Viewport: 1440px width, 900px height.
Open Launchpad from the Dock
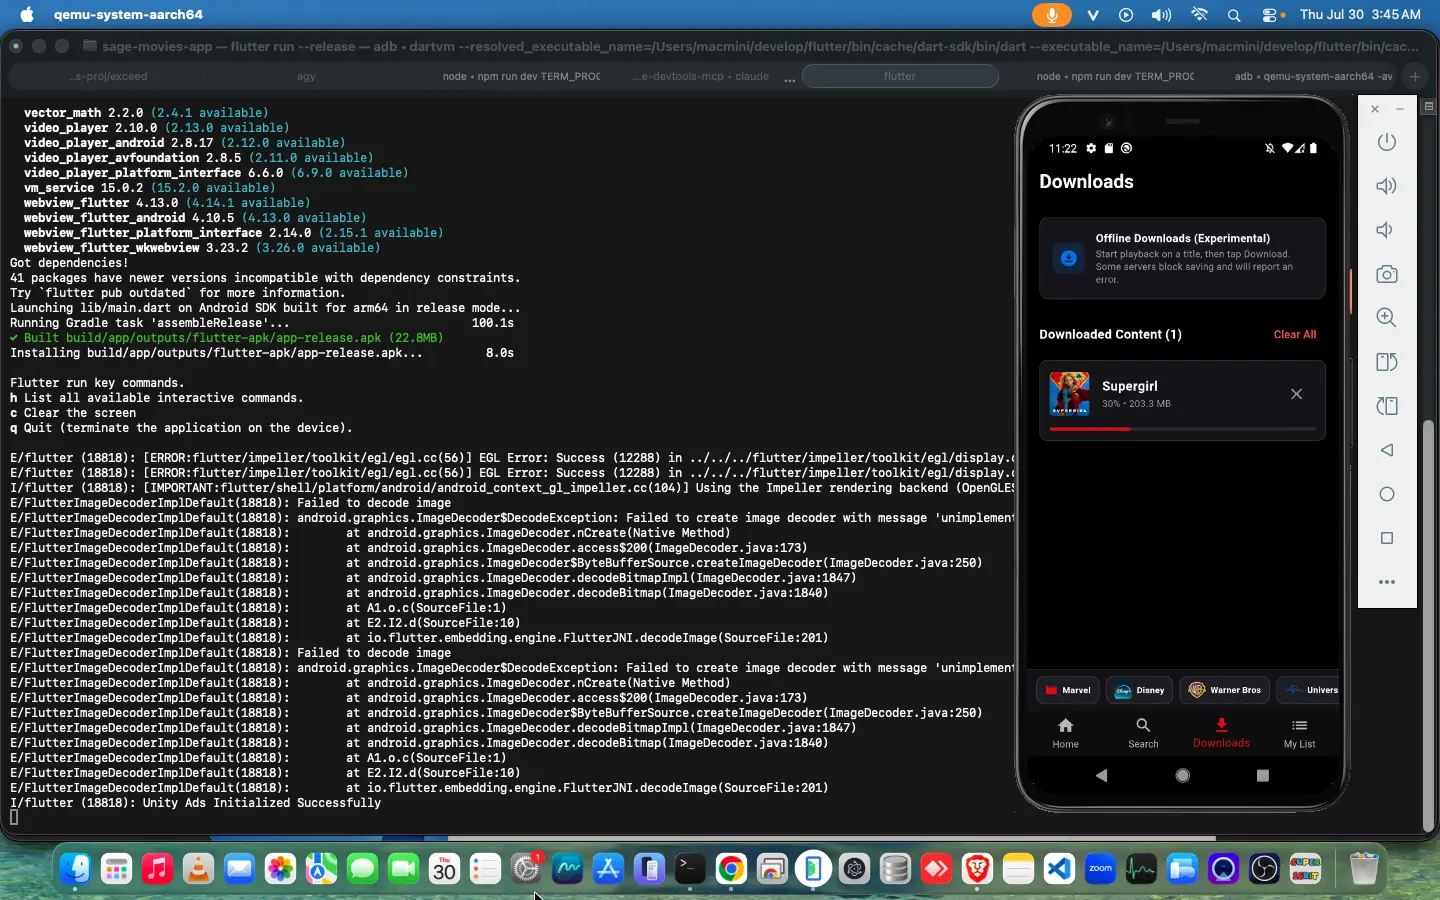[116, 869]
